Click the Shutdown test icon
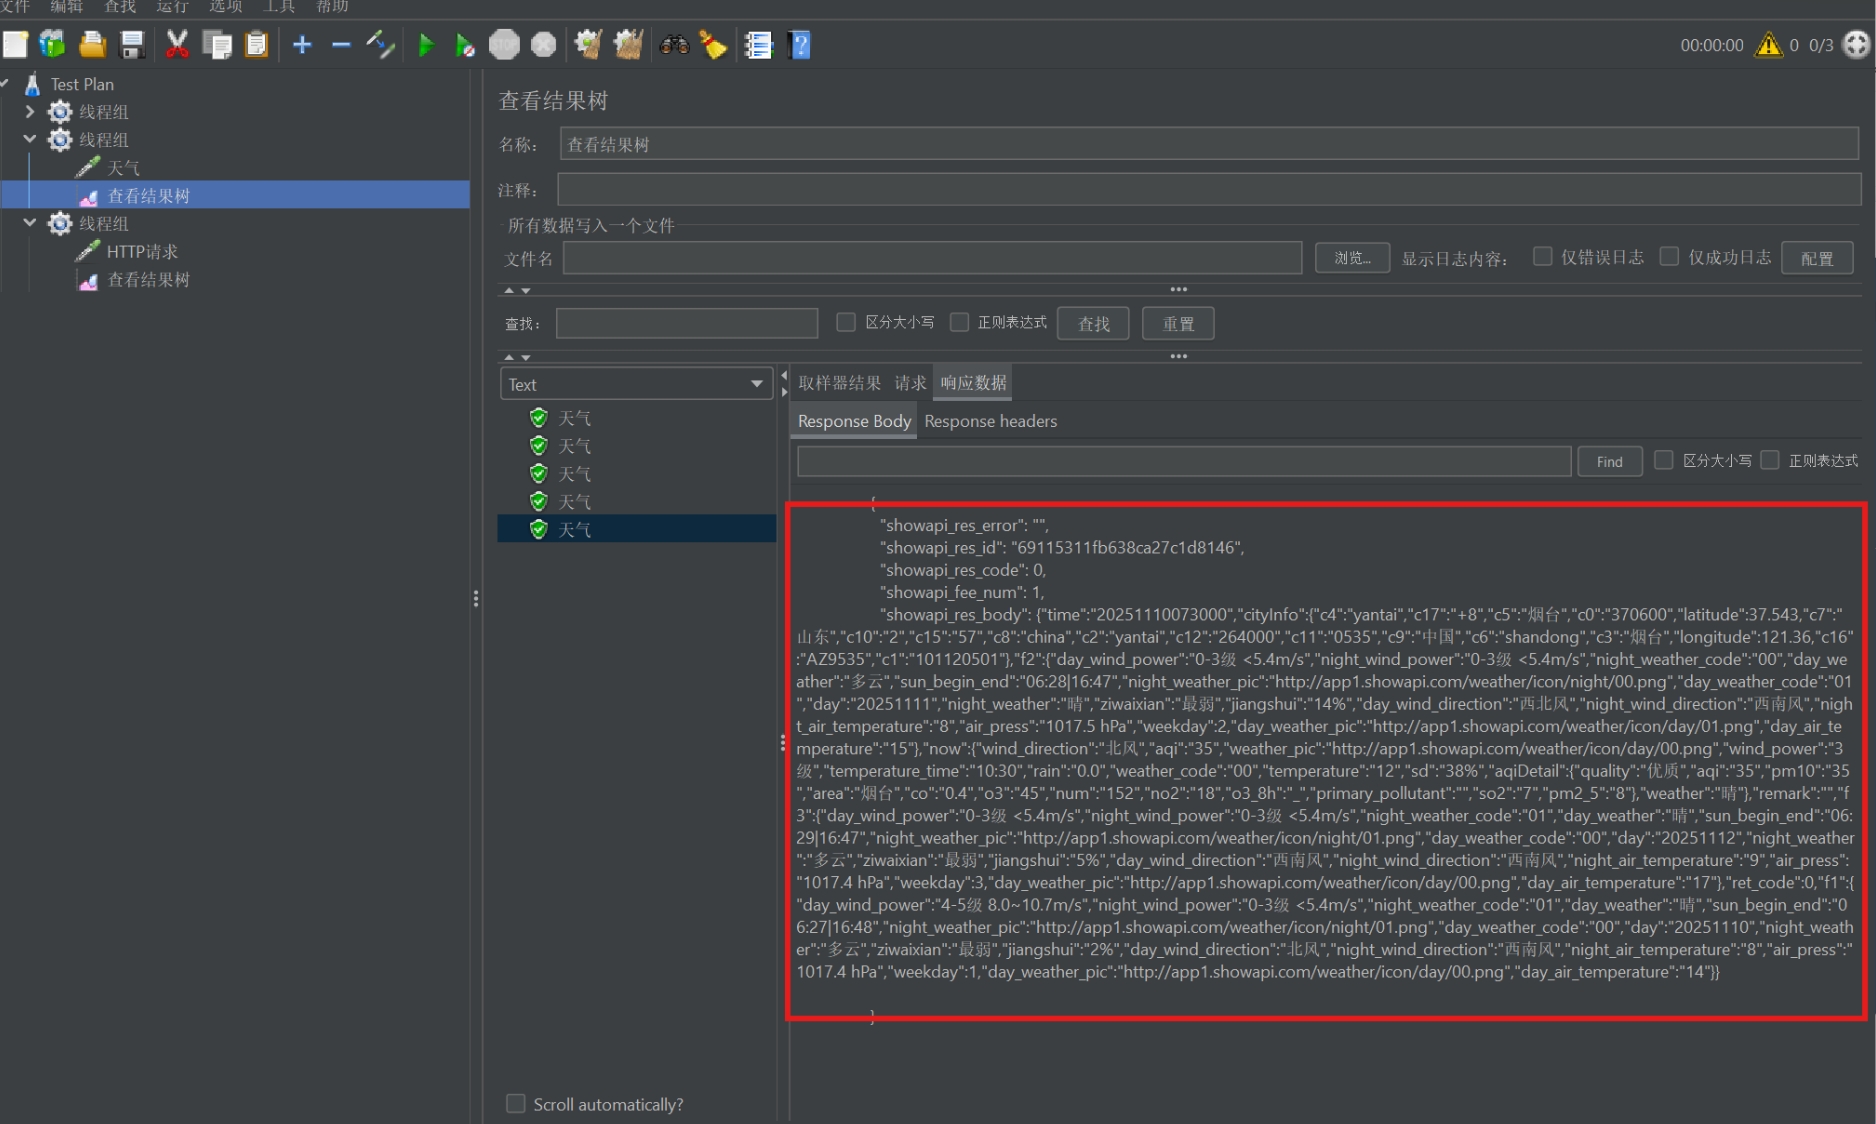Viewport: 1876px width, 1124px height. [x=543, y=45]
